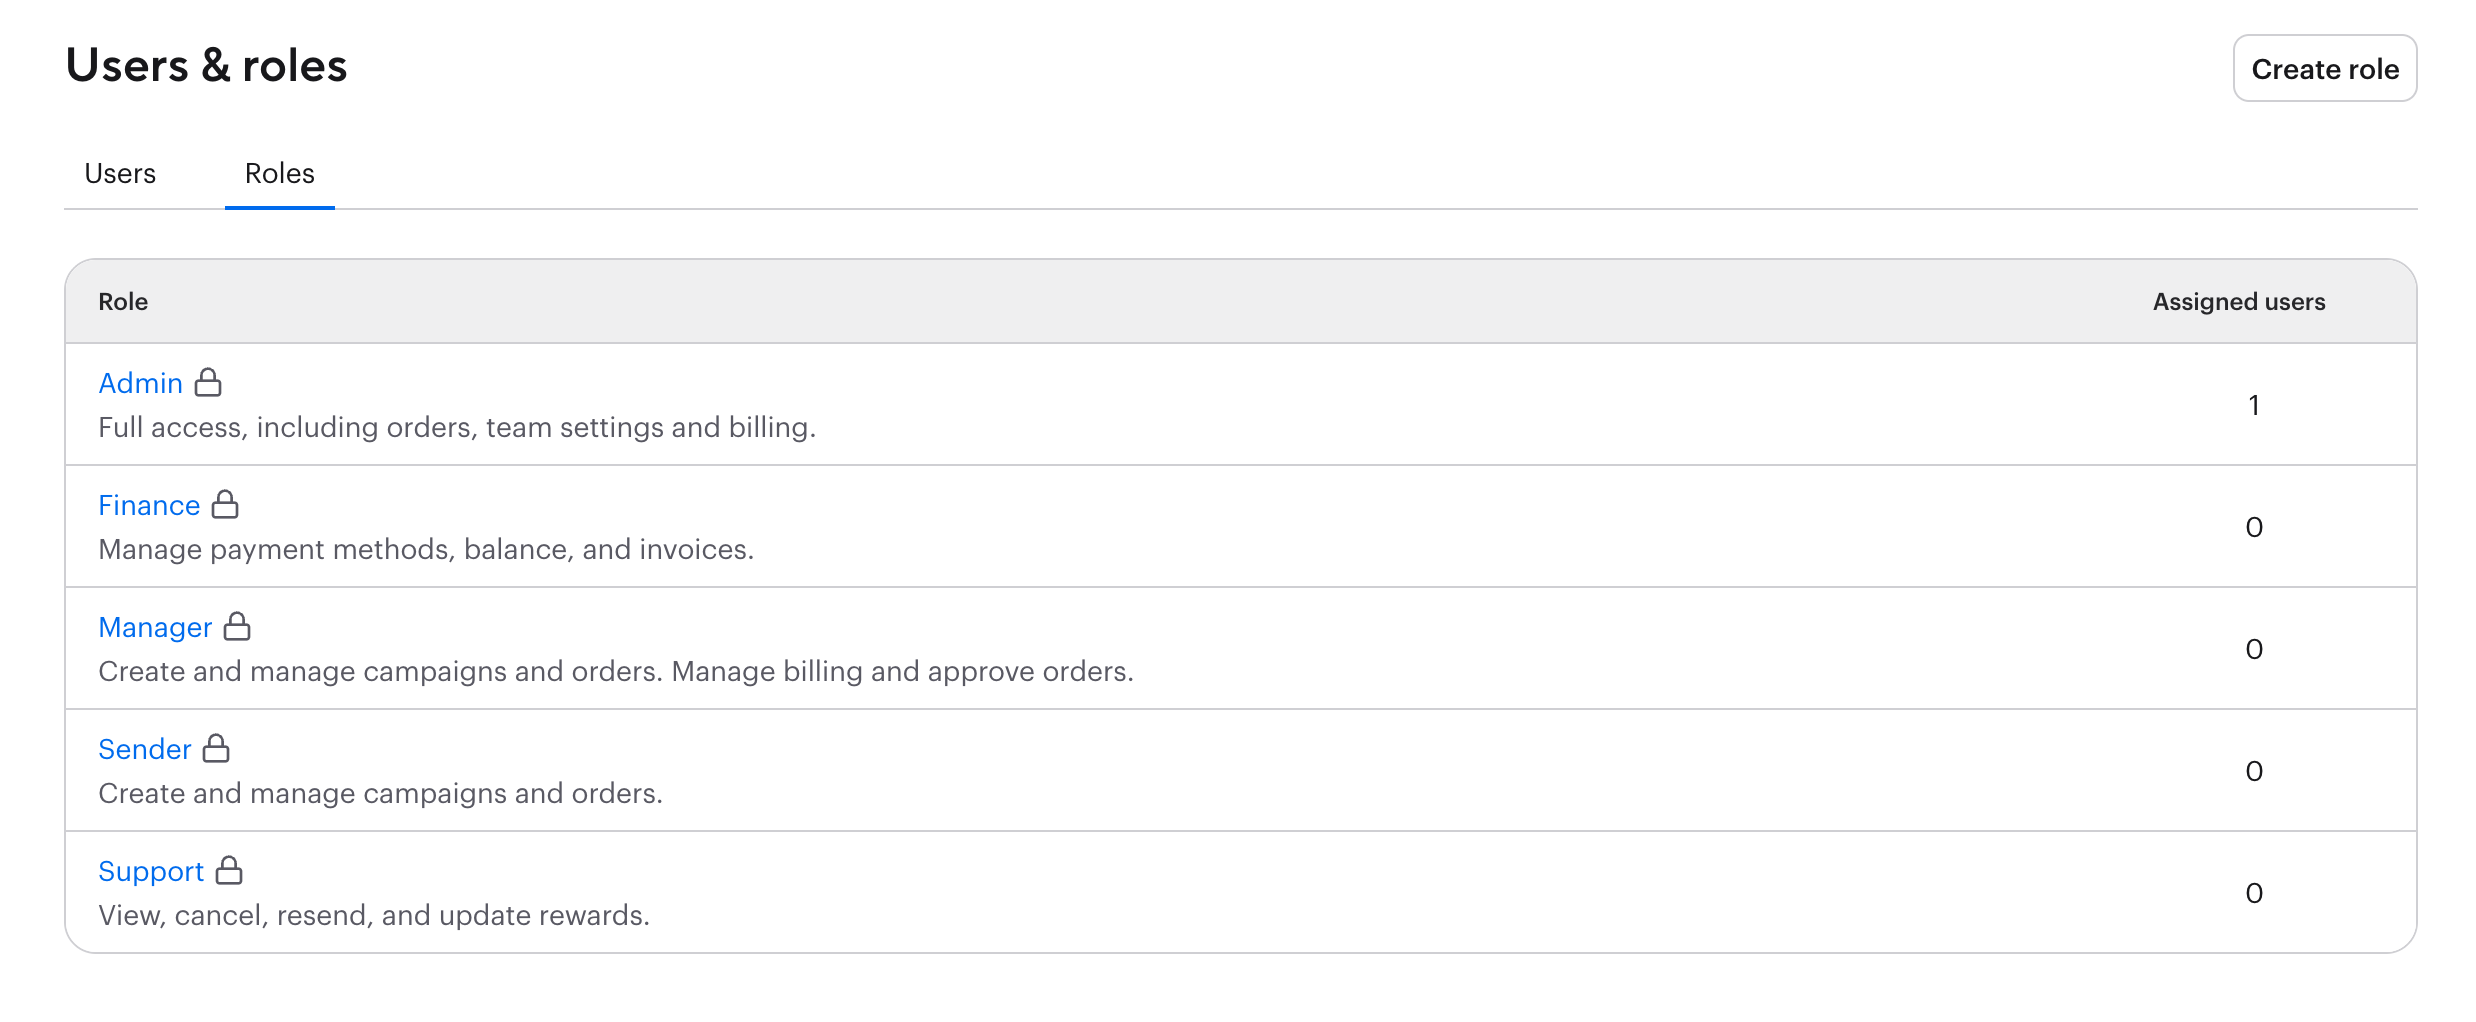2476x1022 pixels.
Task: Click the lock icon beside Support
Action: pyautogui.click(x=229, y=870)
